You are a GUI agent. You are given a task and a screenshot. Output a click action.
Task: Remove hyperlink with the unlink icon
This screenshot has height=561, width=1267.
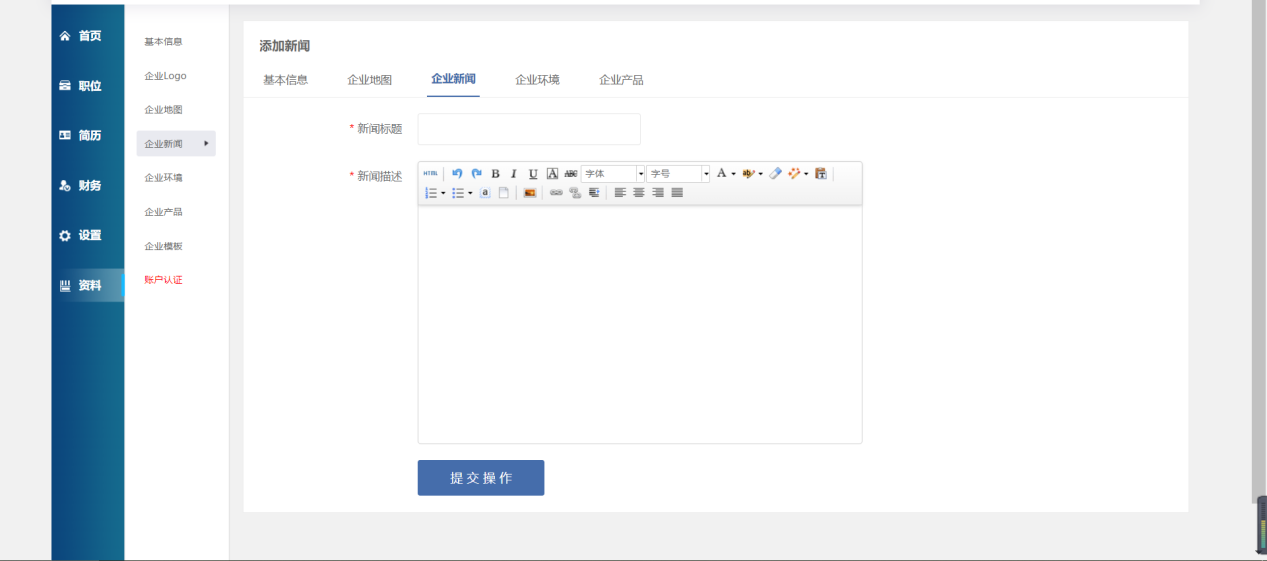pyautogui.click(x=575, y=193)
